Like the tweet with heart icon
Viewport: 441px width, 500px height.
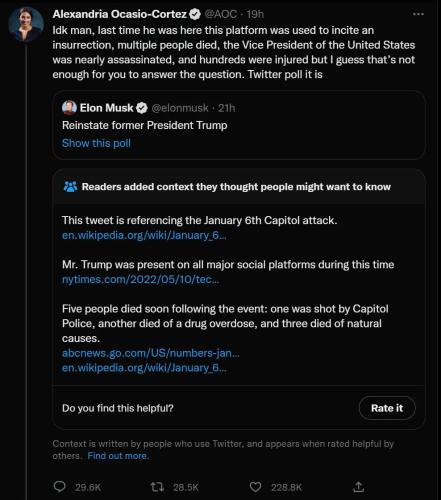pos(255,487)
